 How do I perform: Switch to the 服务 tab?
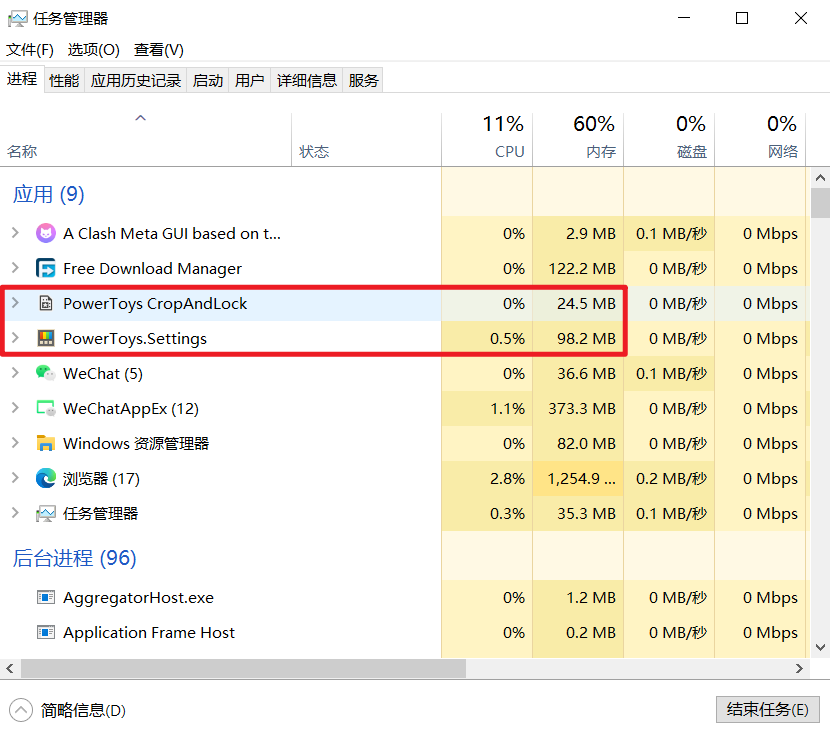point(363,80)
